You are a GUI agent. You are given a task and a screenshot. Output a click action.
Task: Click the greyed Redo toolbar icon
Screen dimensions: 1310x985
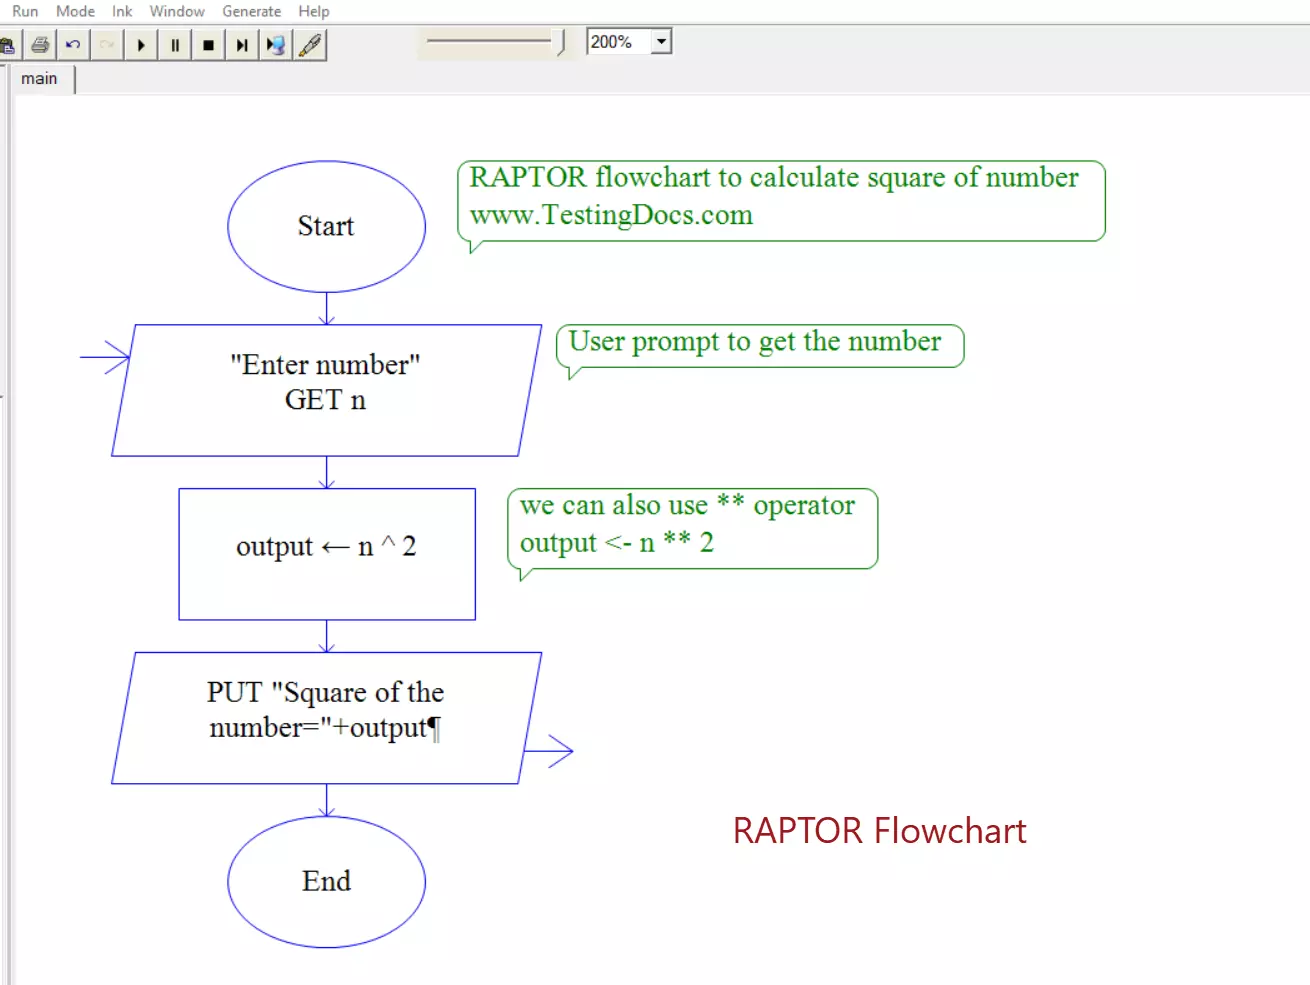(107, 45)
